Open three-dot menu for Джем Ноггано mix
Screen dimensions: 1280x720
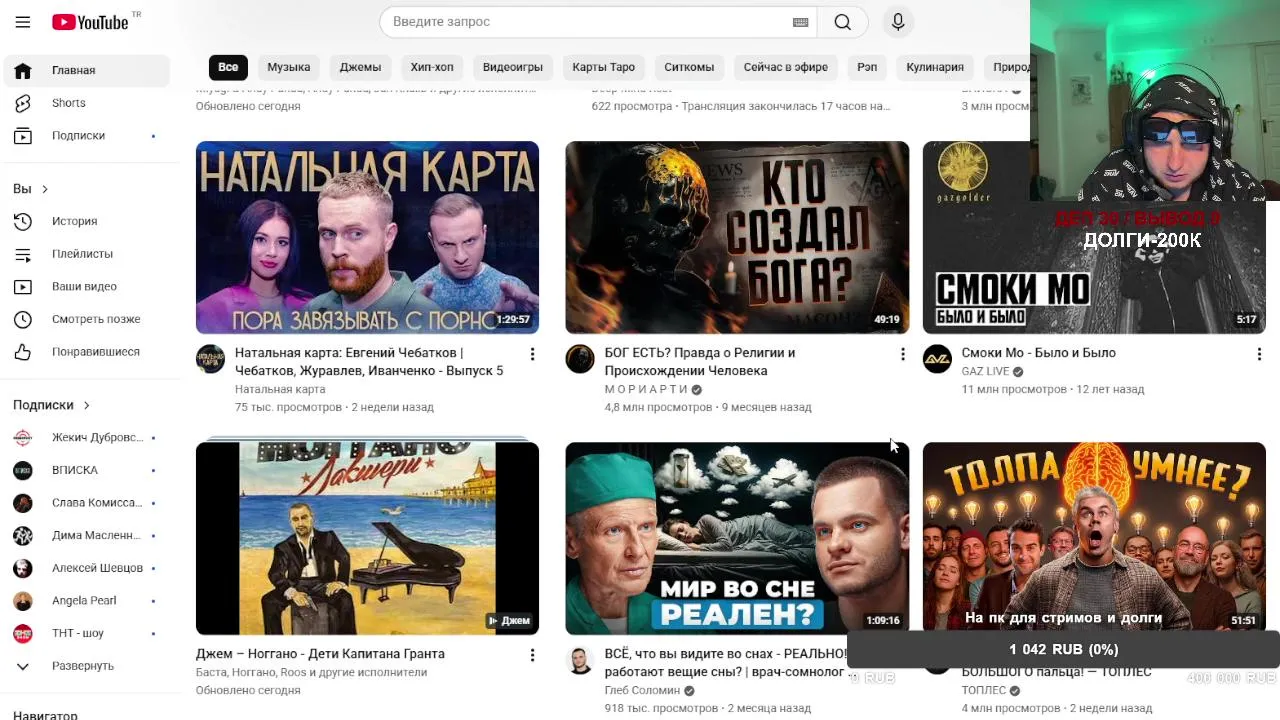point(532,655)
